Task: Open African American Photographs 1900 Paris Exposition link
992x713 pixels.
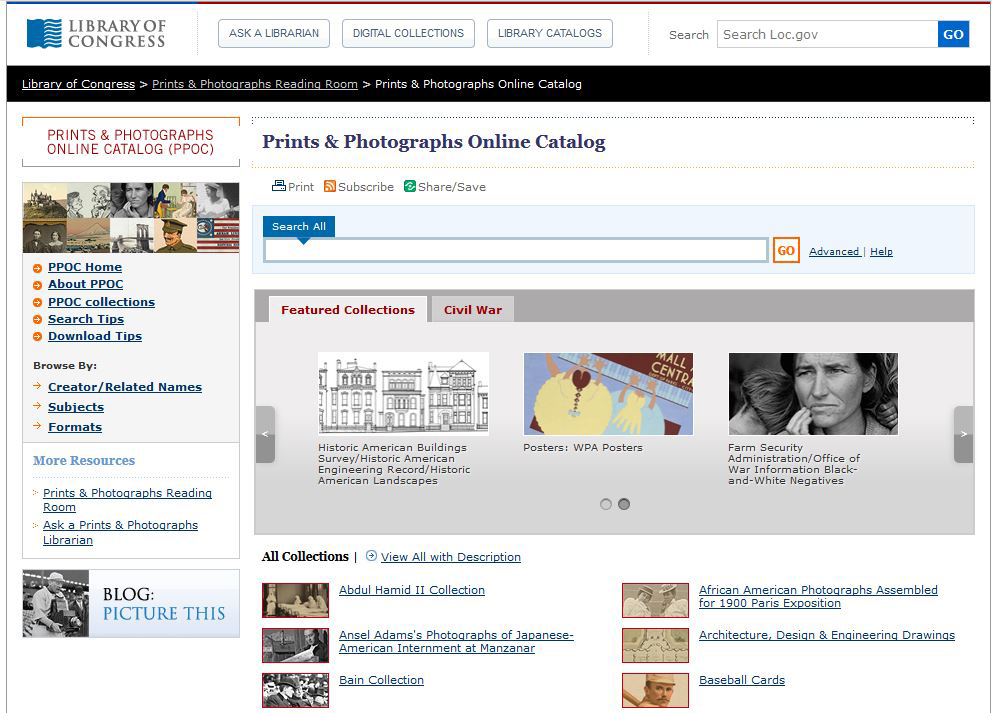Action: (x=818, y=596)
